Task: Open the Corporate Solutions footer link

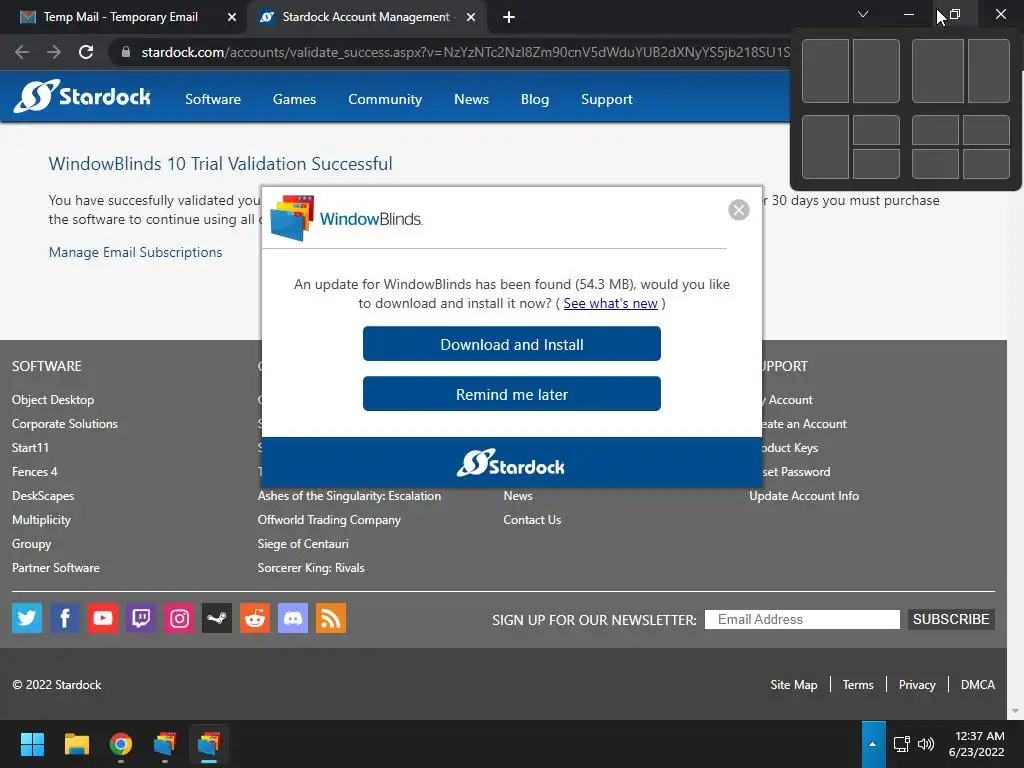Action: [65, 424]
